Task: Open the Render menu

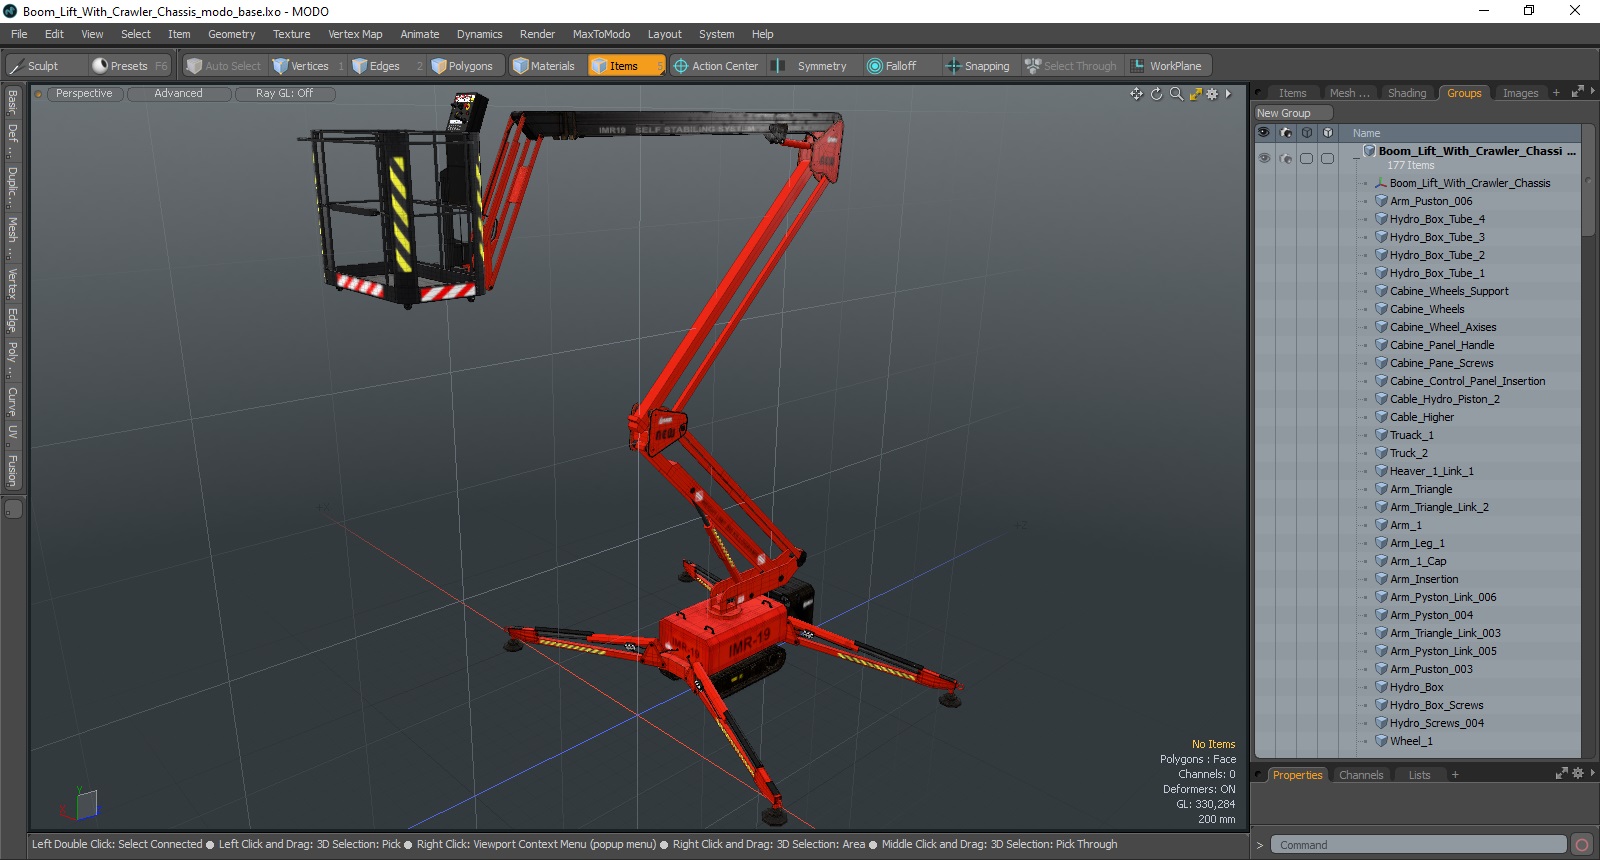Action: (537, 34)
